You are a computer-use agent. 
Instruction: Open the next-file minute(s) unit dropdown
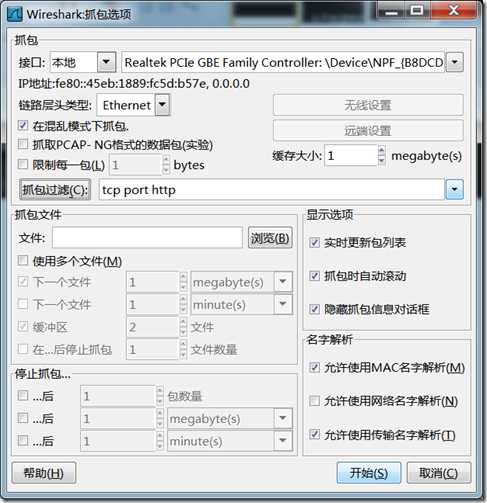(x=283, y=304)
